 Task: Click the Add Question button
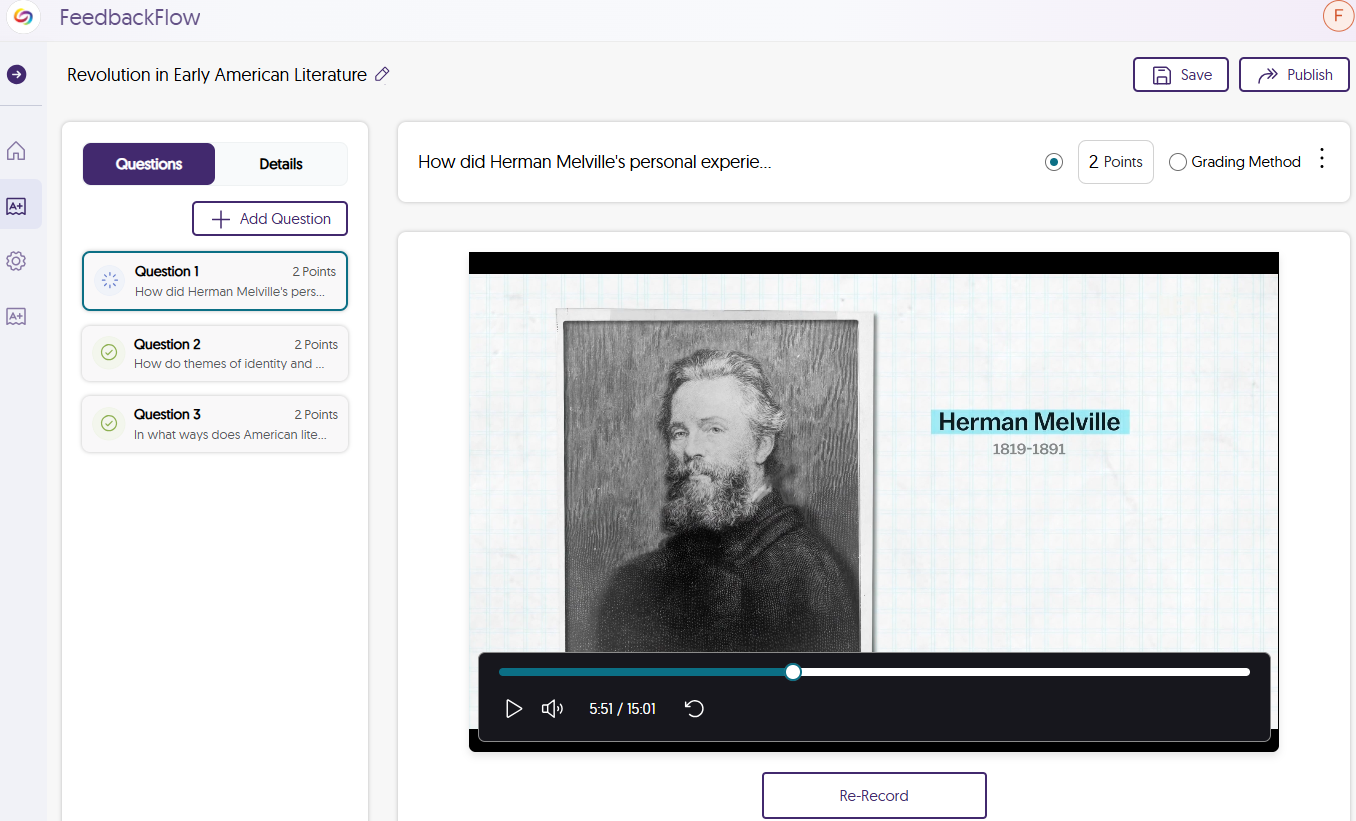[x=270, y=219]
